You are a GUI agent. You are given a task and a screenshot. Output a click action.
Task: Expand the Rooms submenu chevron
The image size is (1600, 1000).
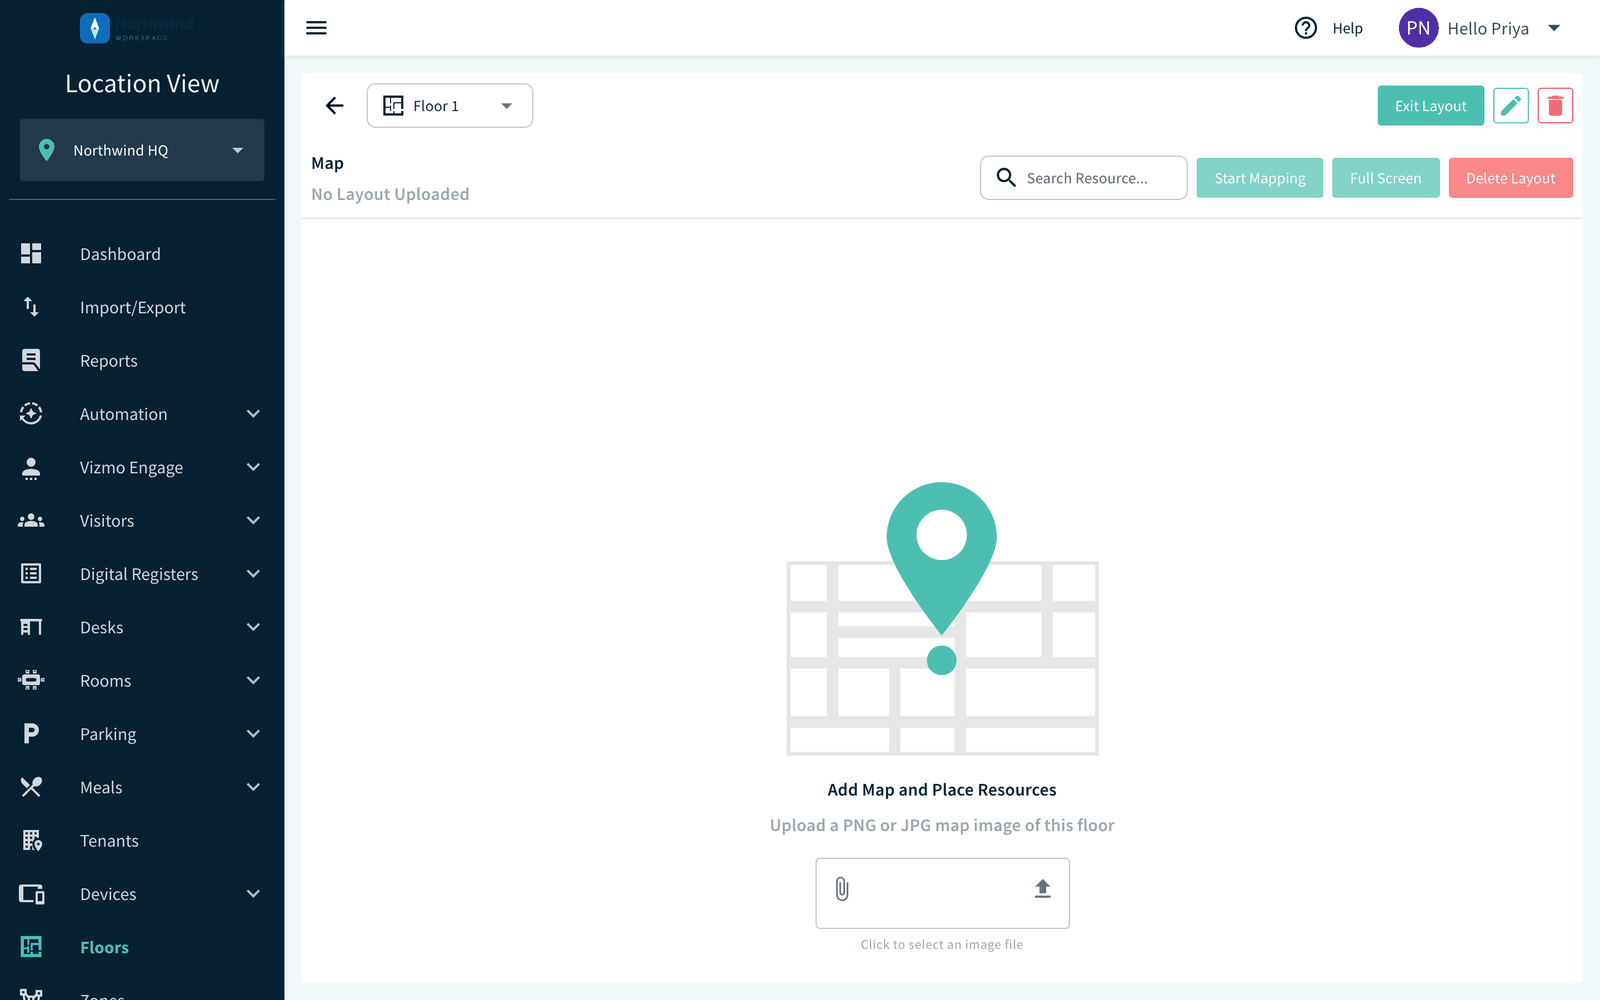tap(253, 680)
